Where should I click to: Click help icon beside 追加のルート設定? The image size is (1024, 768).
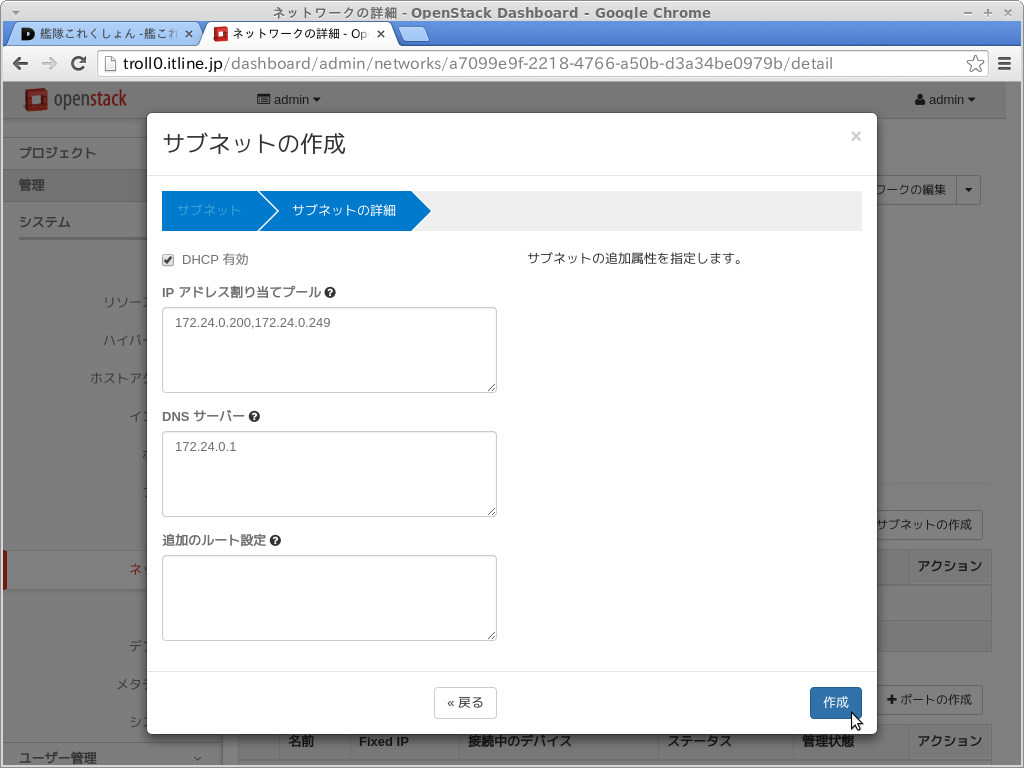[275, 541]
